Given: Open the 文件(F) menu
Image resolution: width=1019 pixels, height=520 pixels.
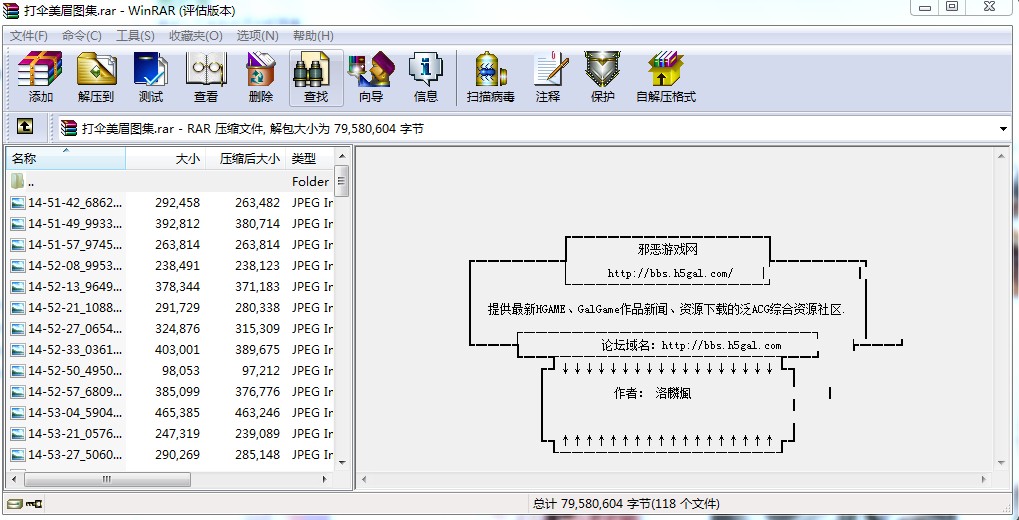Looking at the screenshot, I should 29,35.
